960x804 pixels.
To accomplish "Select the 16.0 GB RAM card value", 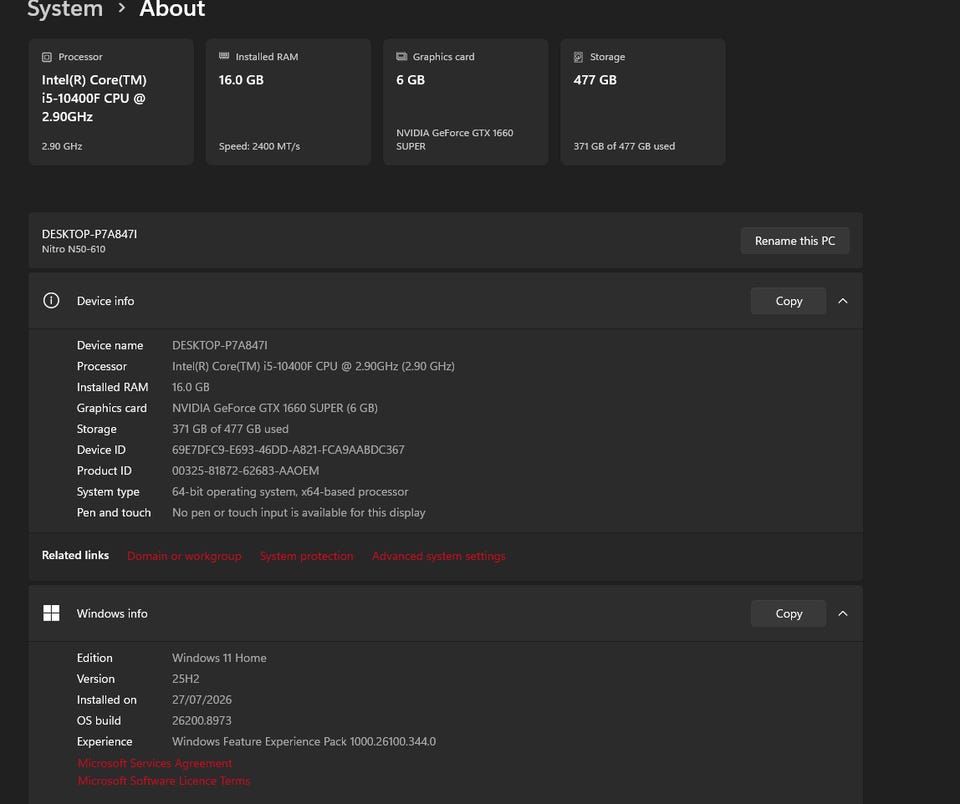I will (x=241, y=80).
